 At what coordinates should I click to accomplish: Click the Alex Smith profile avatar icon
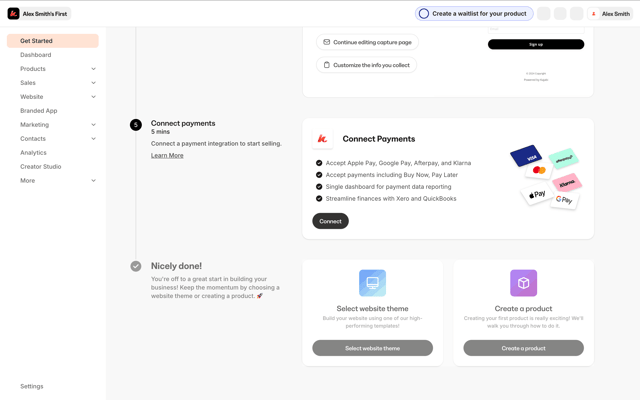593,13
